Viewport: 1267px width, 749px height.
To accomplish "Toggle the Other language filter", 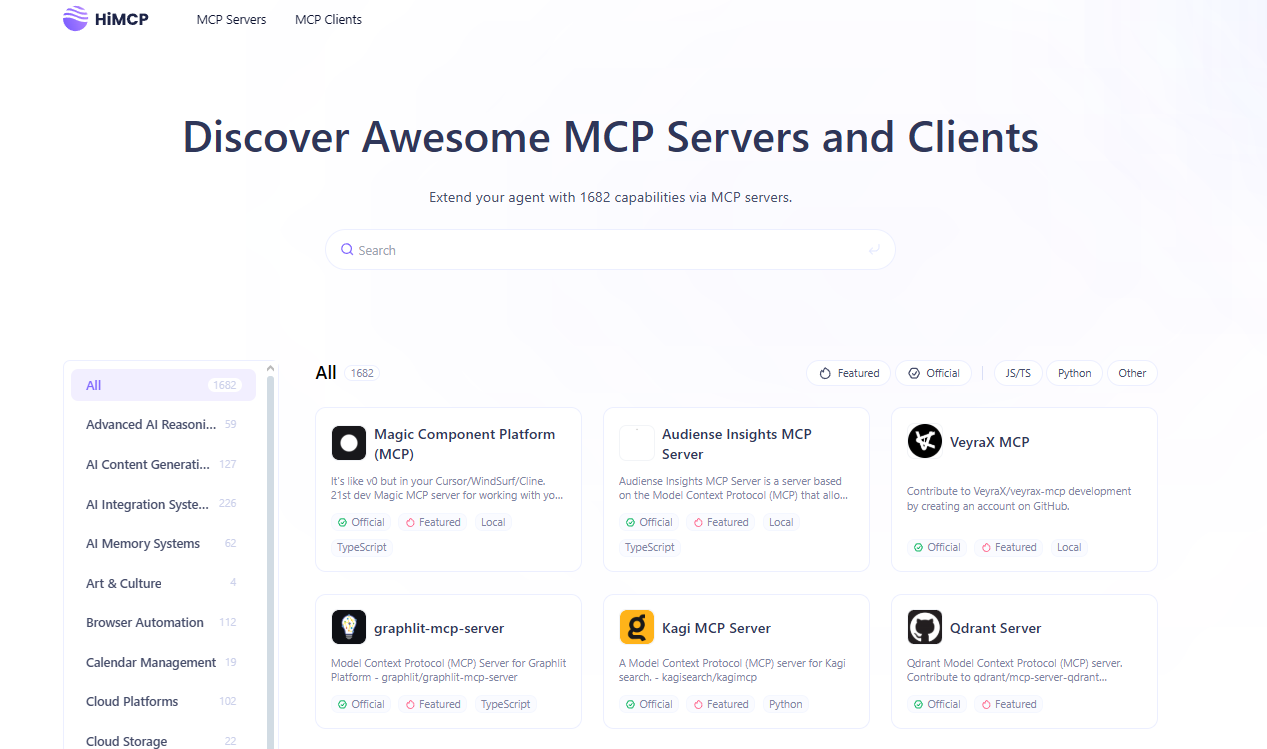I will tap(1132, 373).
